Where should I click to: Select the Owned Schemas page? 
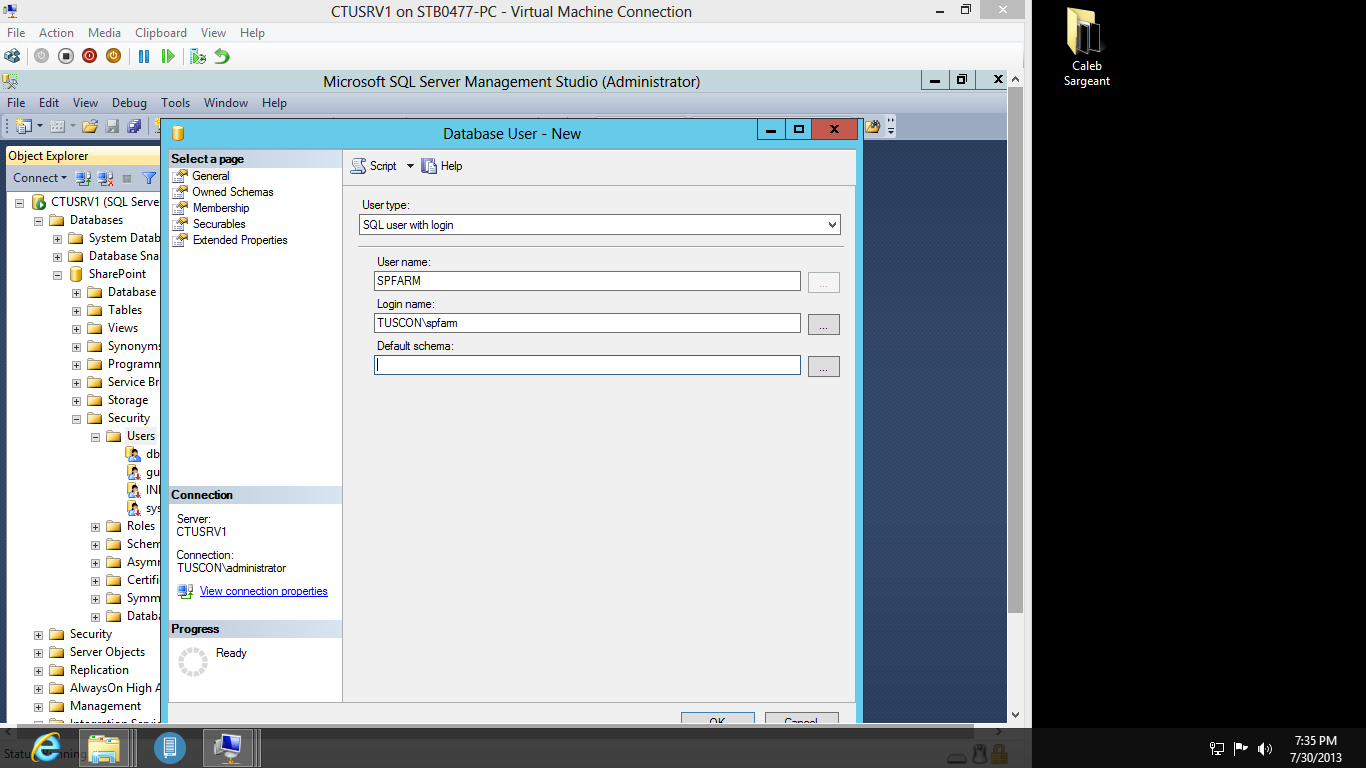click(232, 192)
